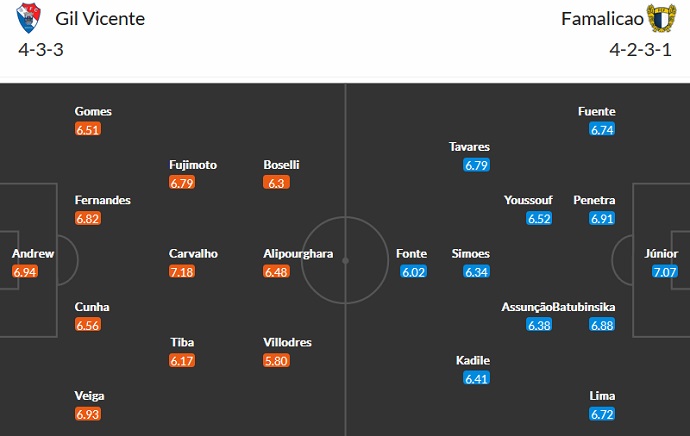Click the Famalicao club crest
This screenshot has width=690, height=436.
point(661,18)
